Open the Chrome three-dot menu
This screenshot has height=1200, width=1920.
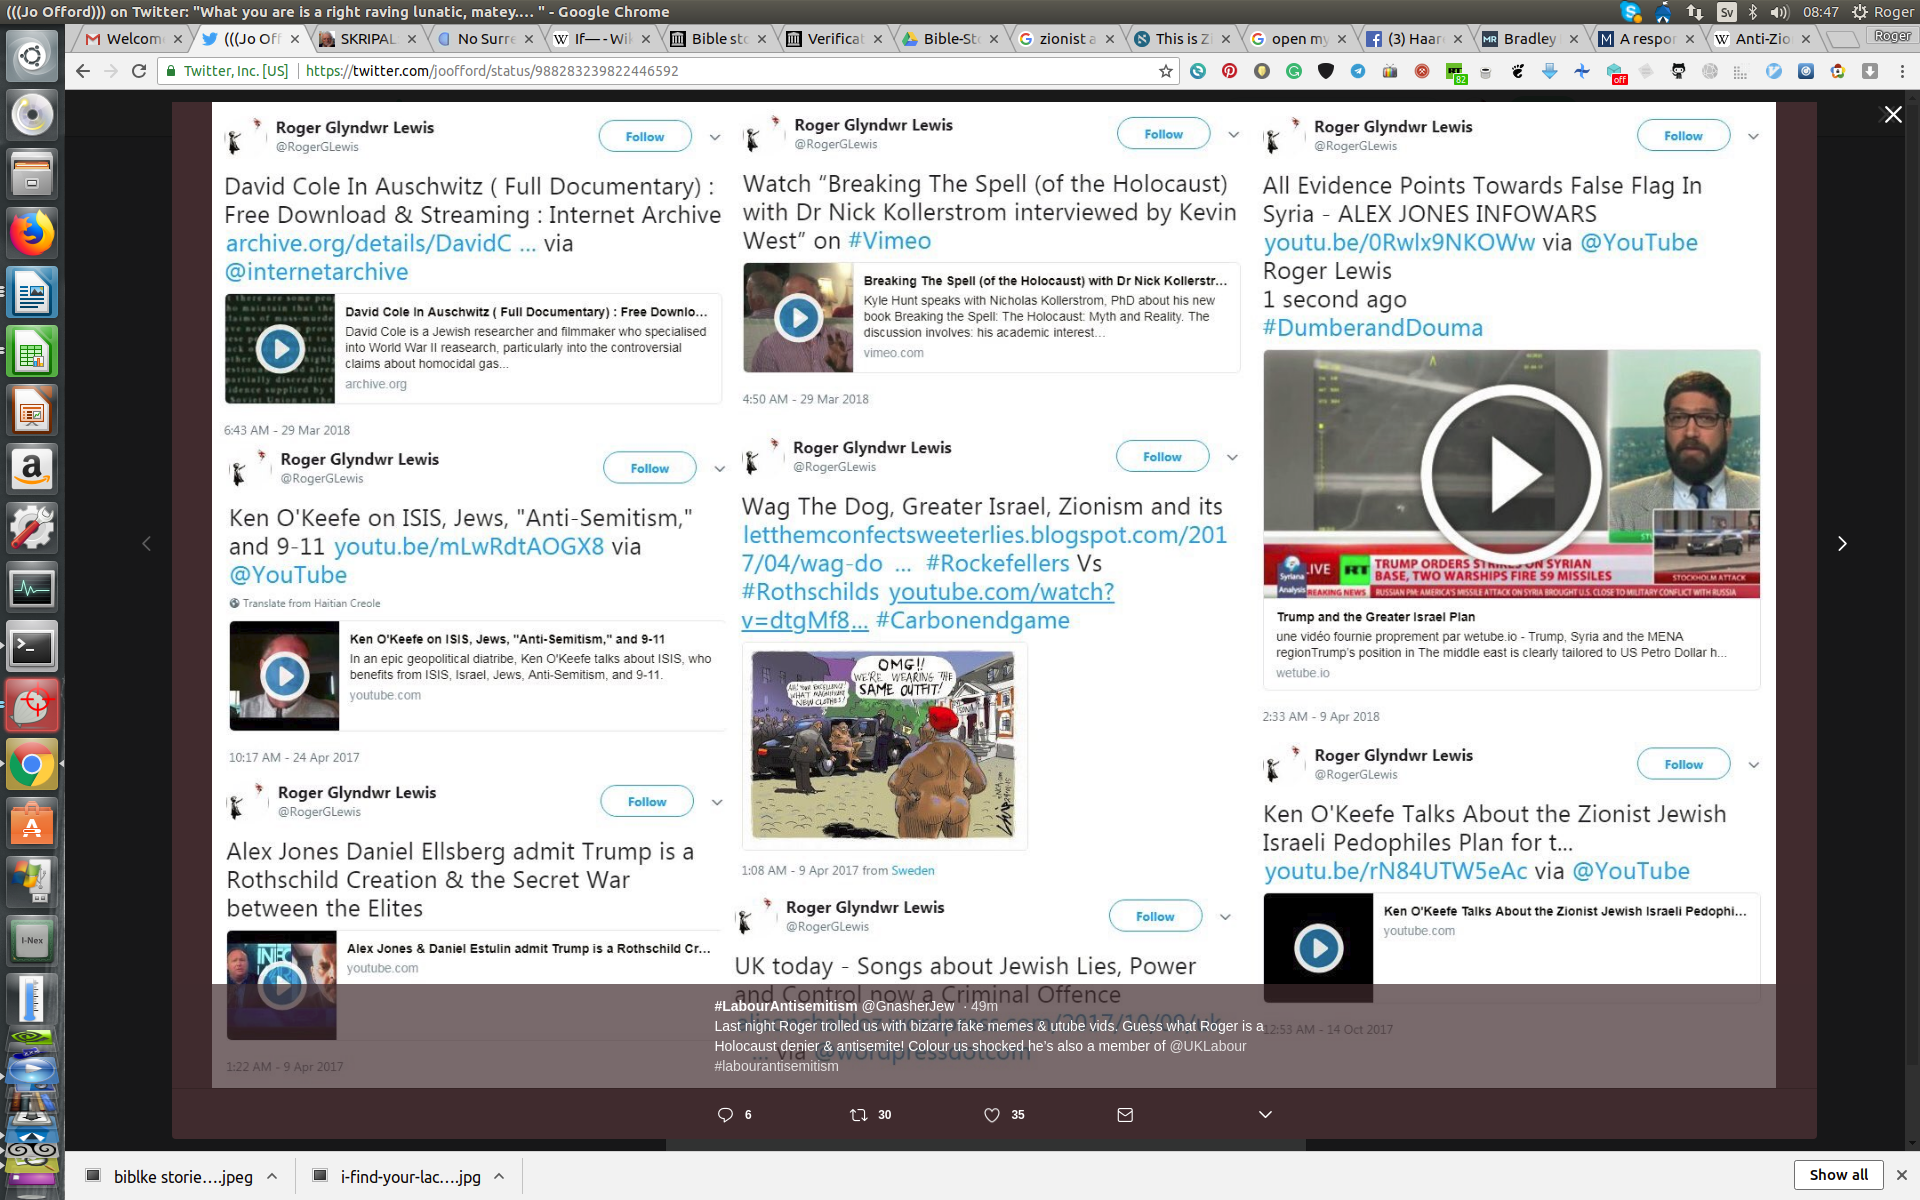click(x=1902, y=71)
